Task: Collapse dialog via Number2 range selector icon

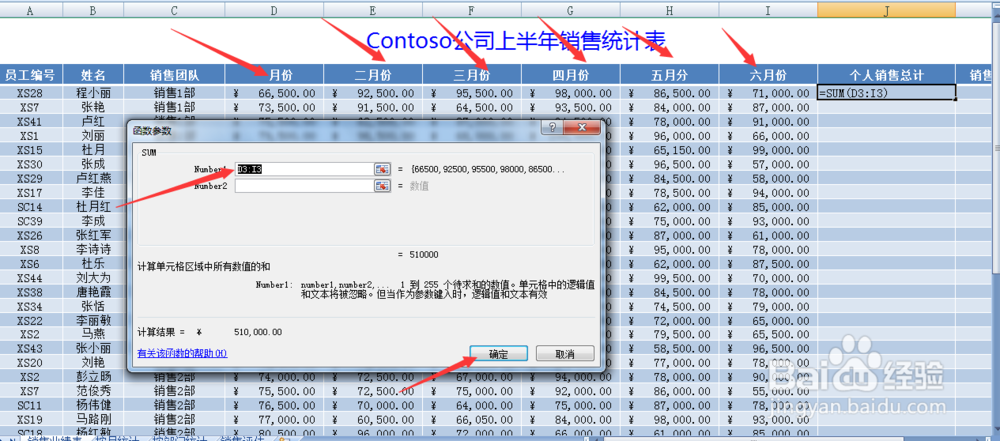Action: 382,186
